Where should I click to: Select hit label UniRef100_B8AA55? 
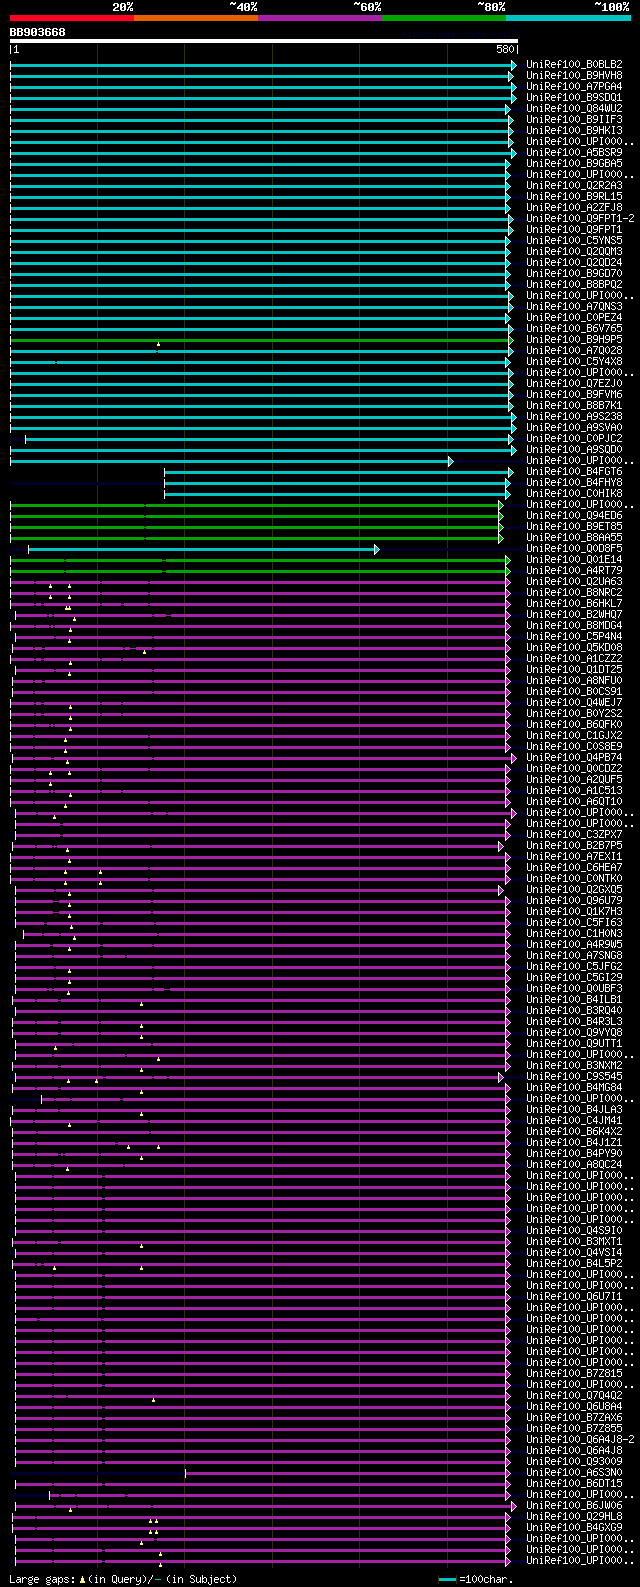point(574,537)
